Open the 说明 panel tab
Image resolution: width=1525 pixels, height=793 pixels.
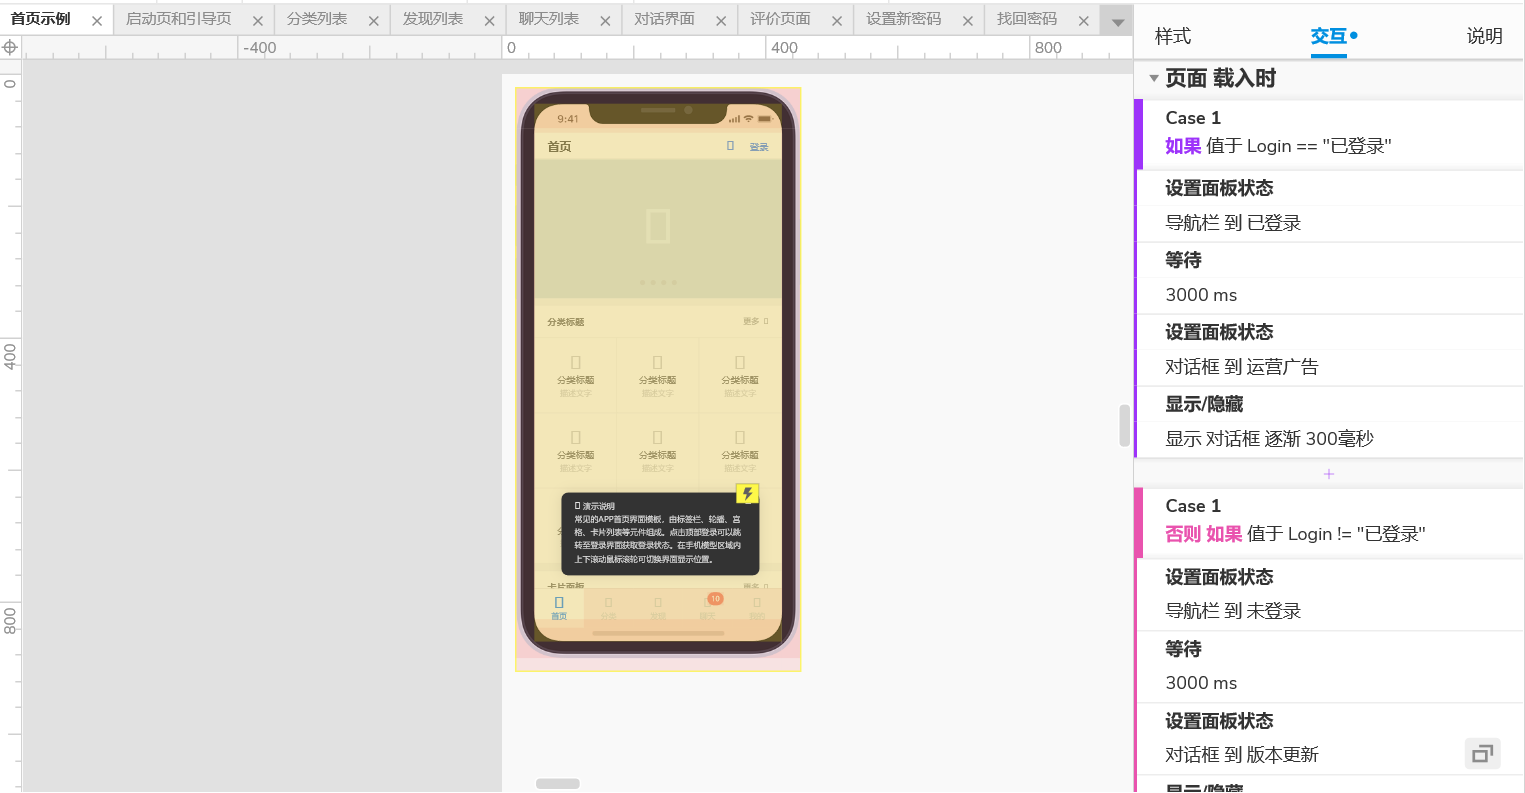(1485, 36)
